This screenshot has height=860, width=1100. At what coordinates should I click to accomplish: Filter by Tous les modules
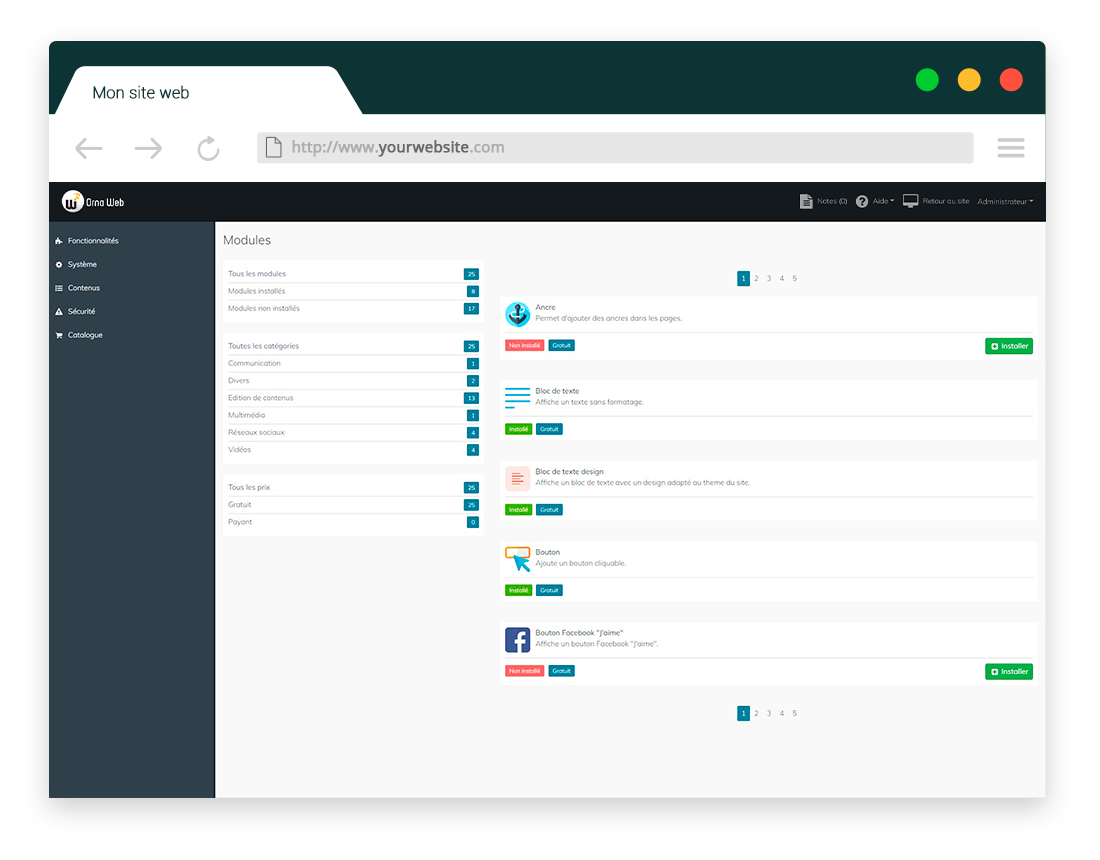click(353, 274)
